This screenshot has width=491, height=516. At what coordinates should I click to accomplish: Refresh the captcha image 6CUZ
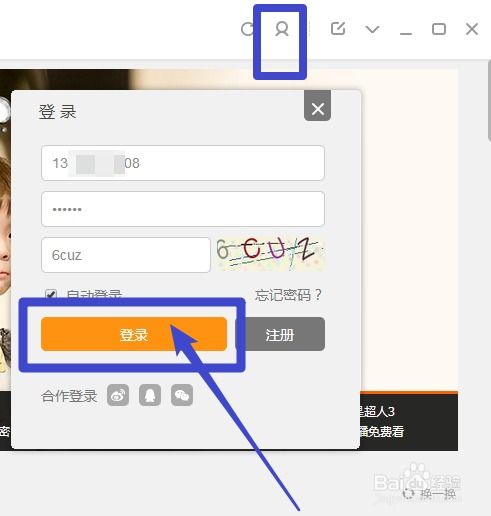point(270,253)
